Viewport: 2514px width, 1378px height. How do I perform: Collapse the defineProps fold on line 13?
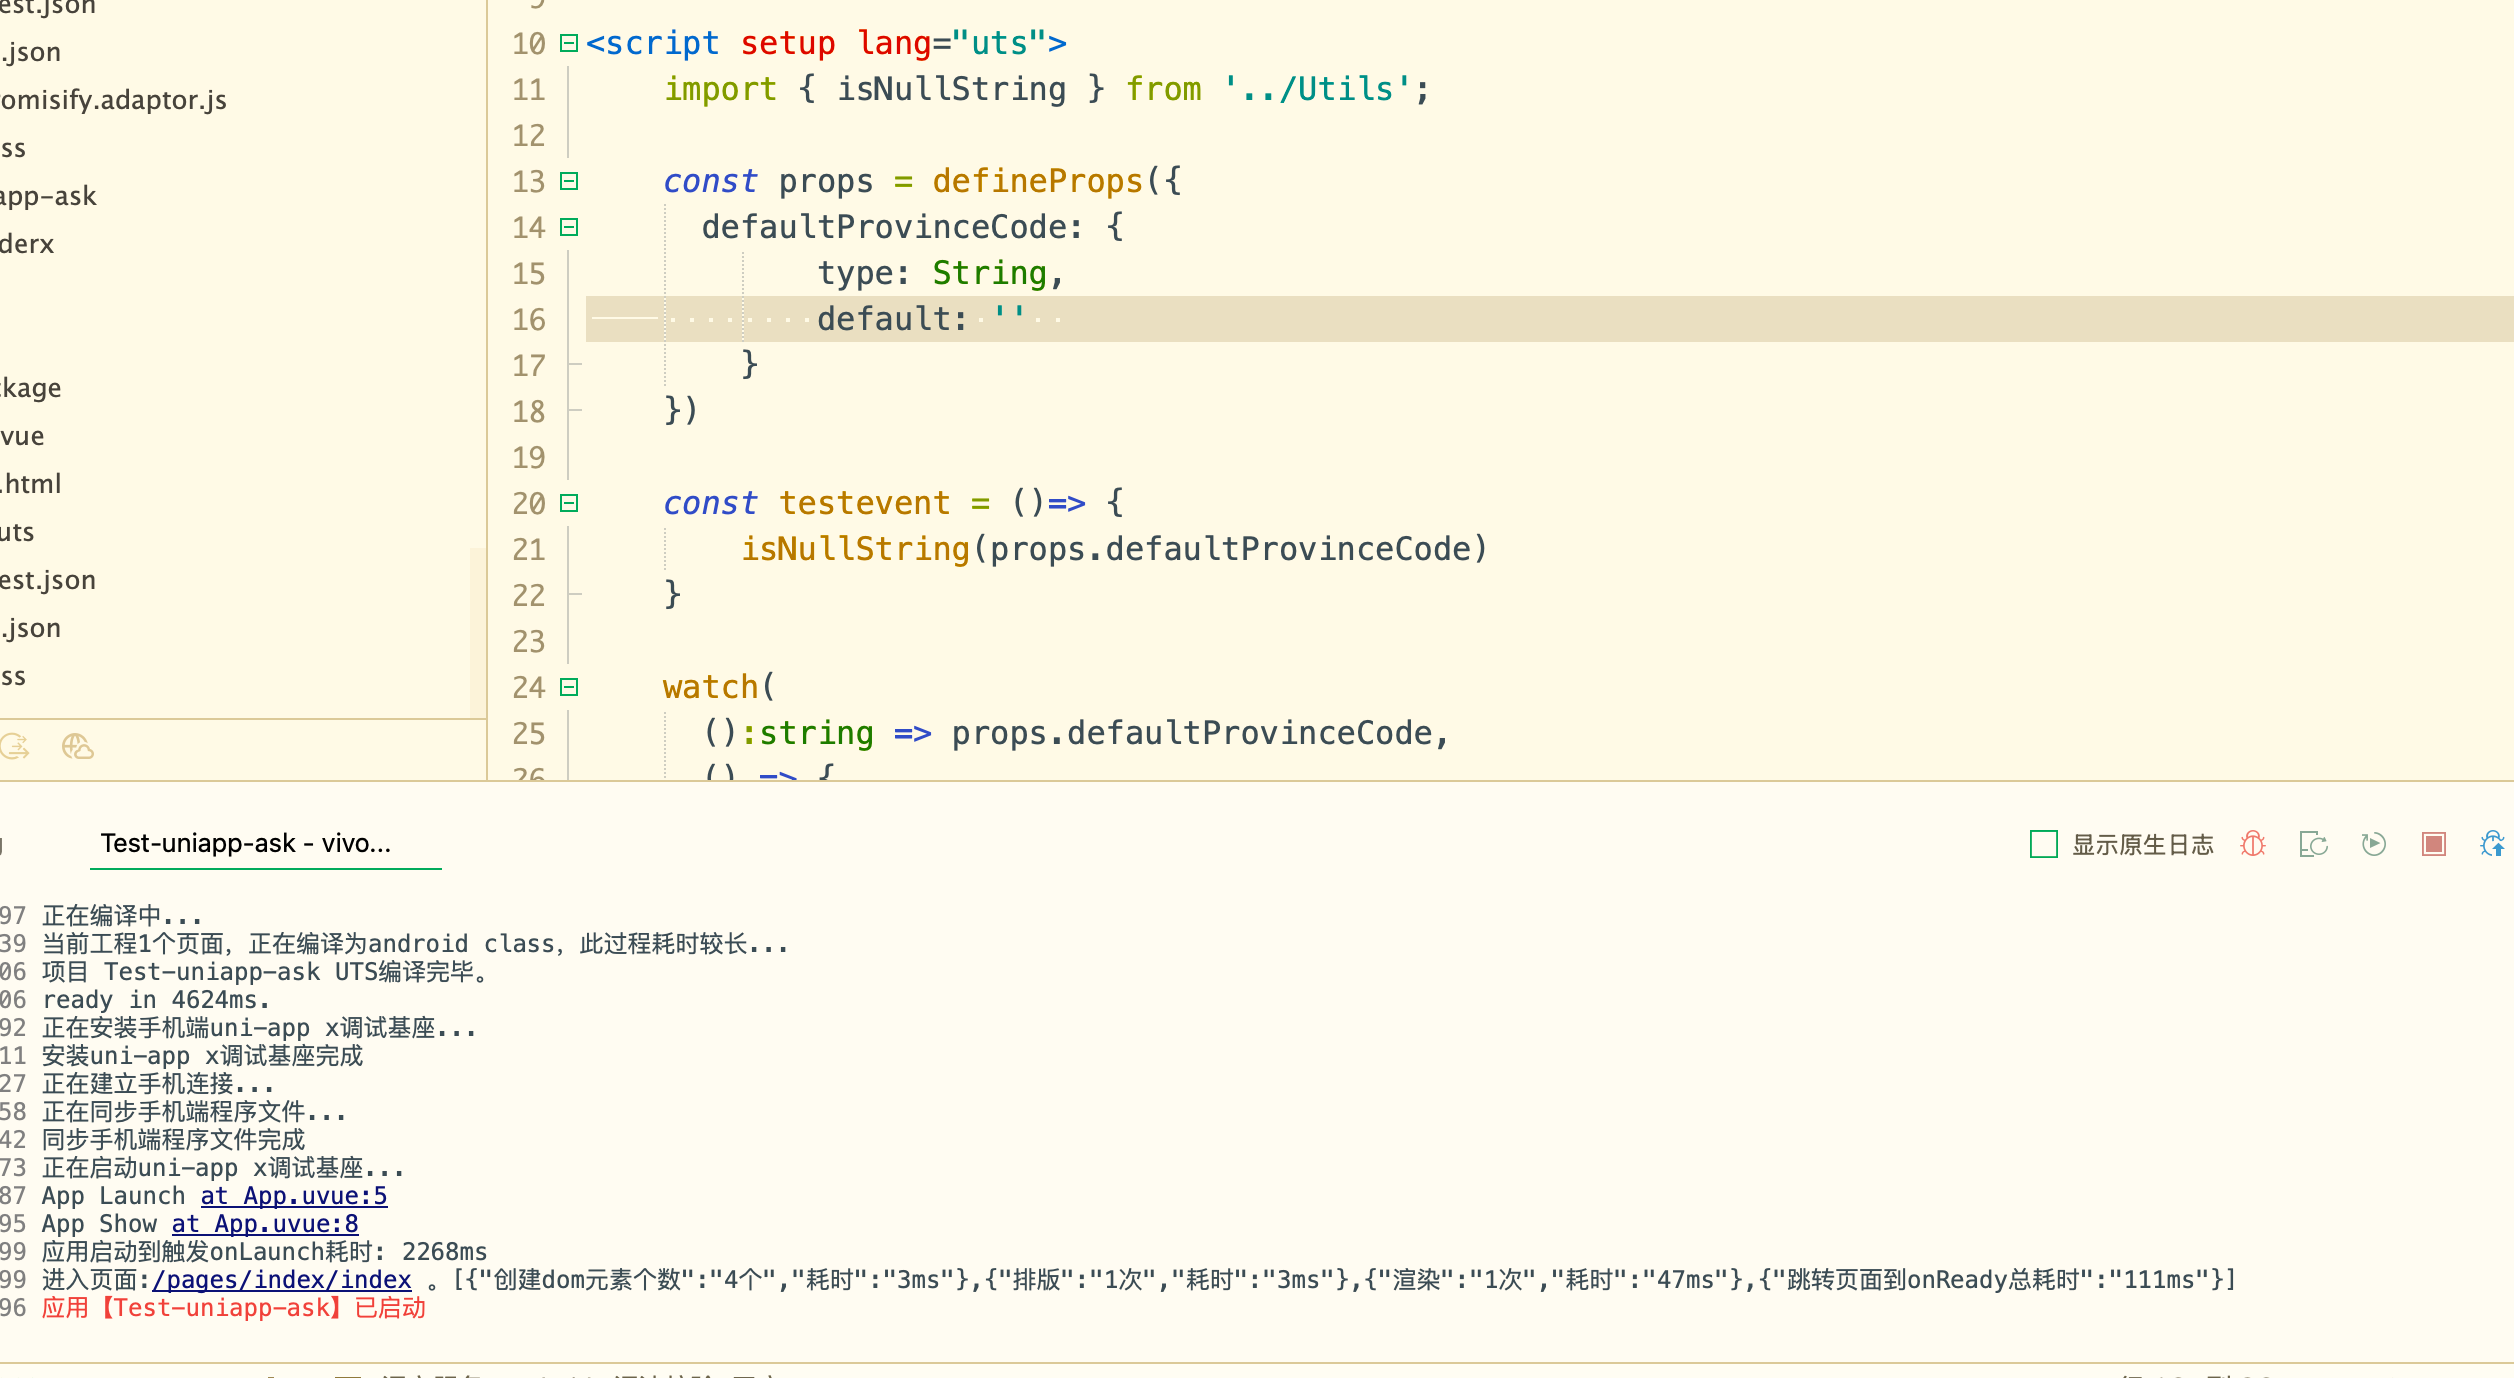pyautogui.click(x=569, y=181)
